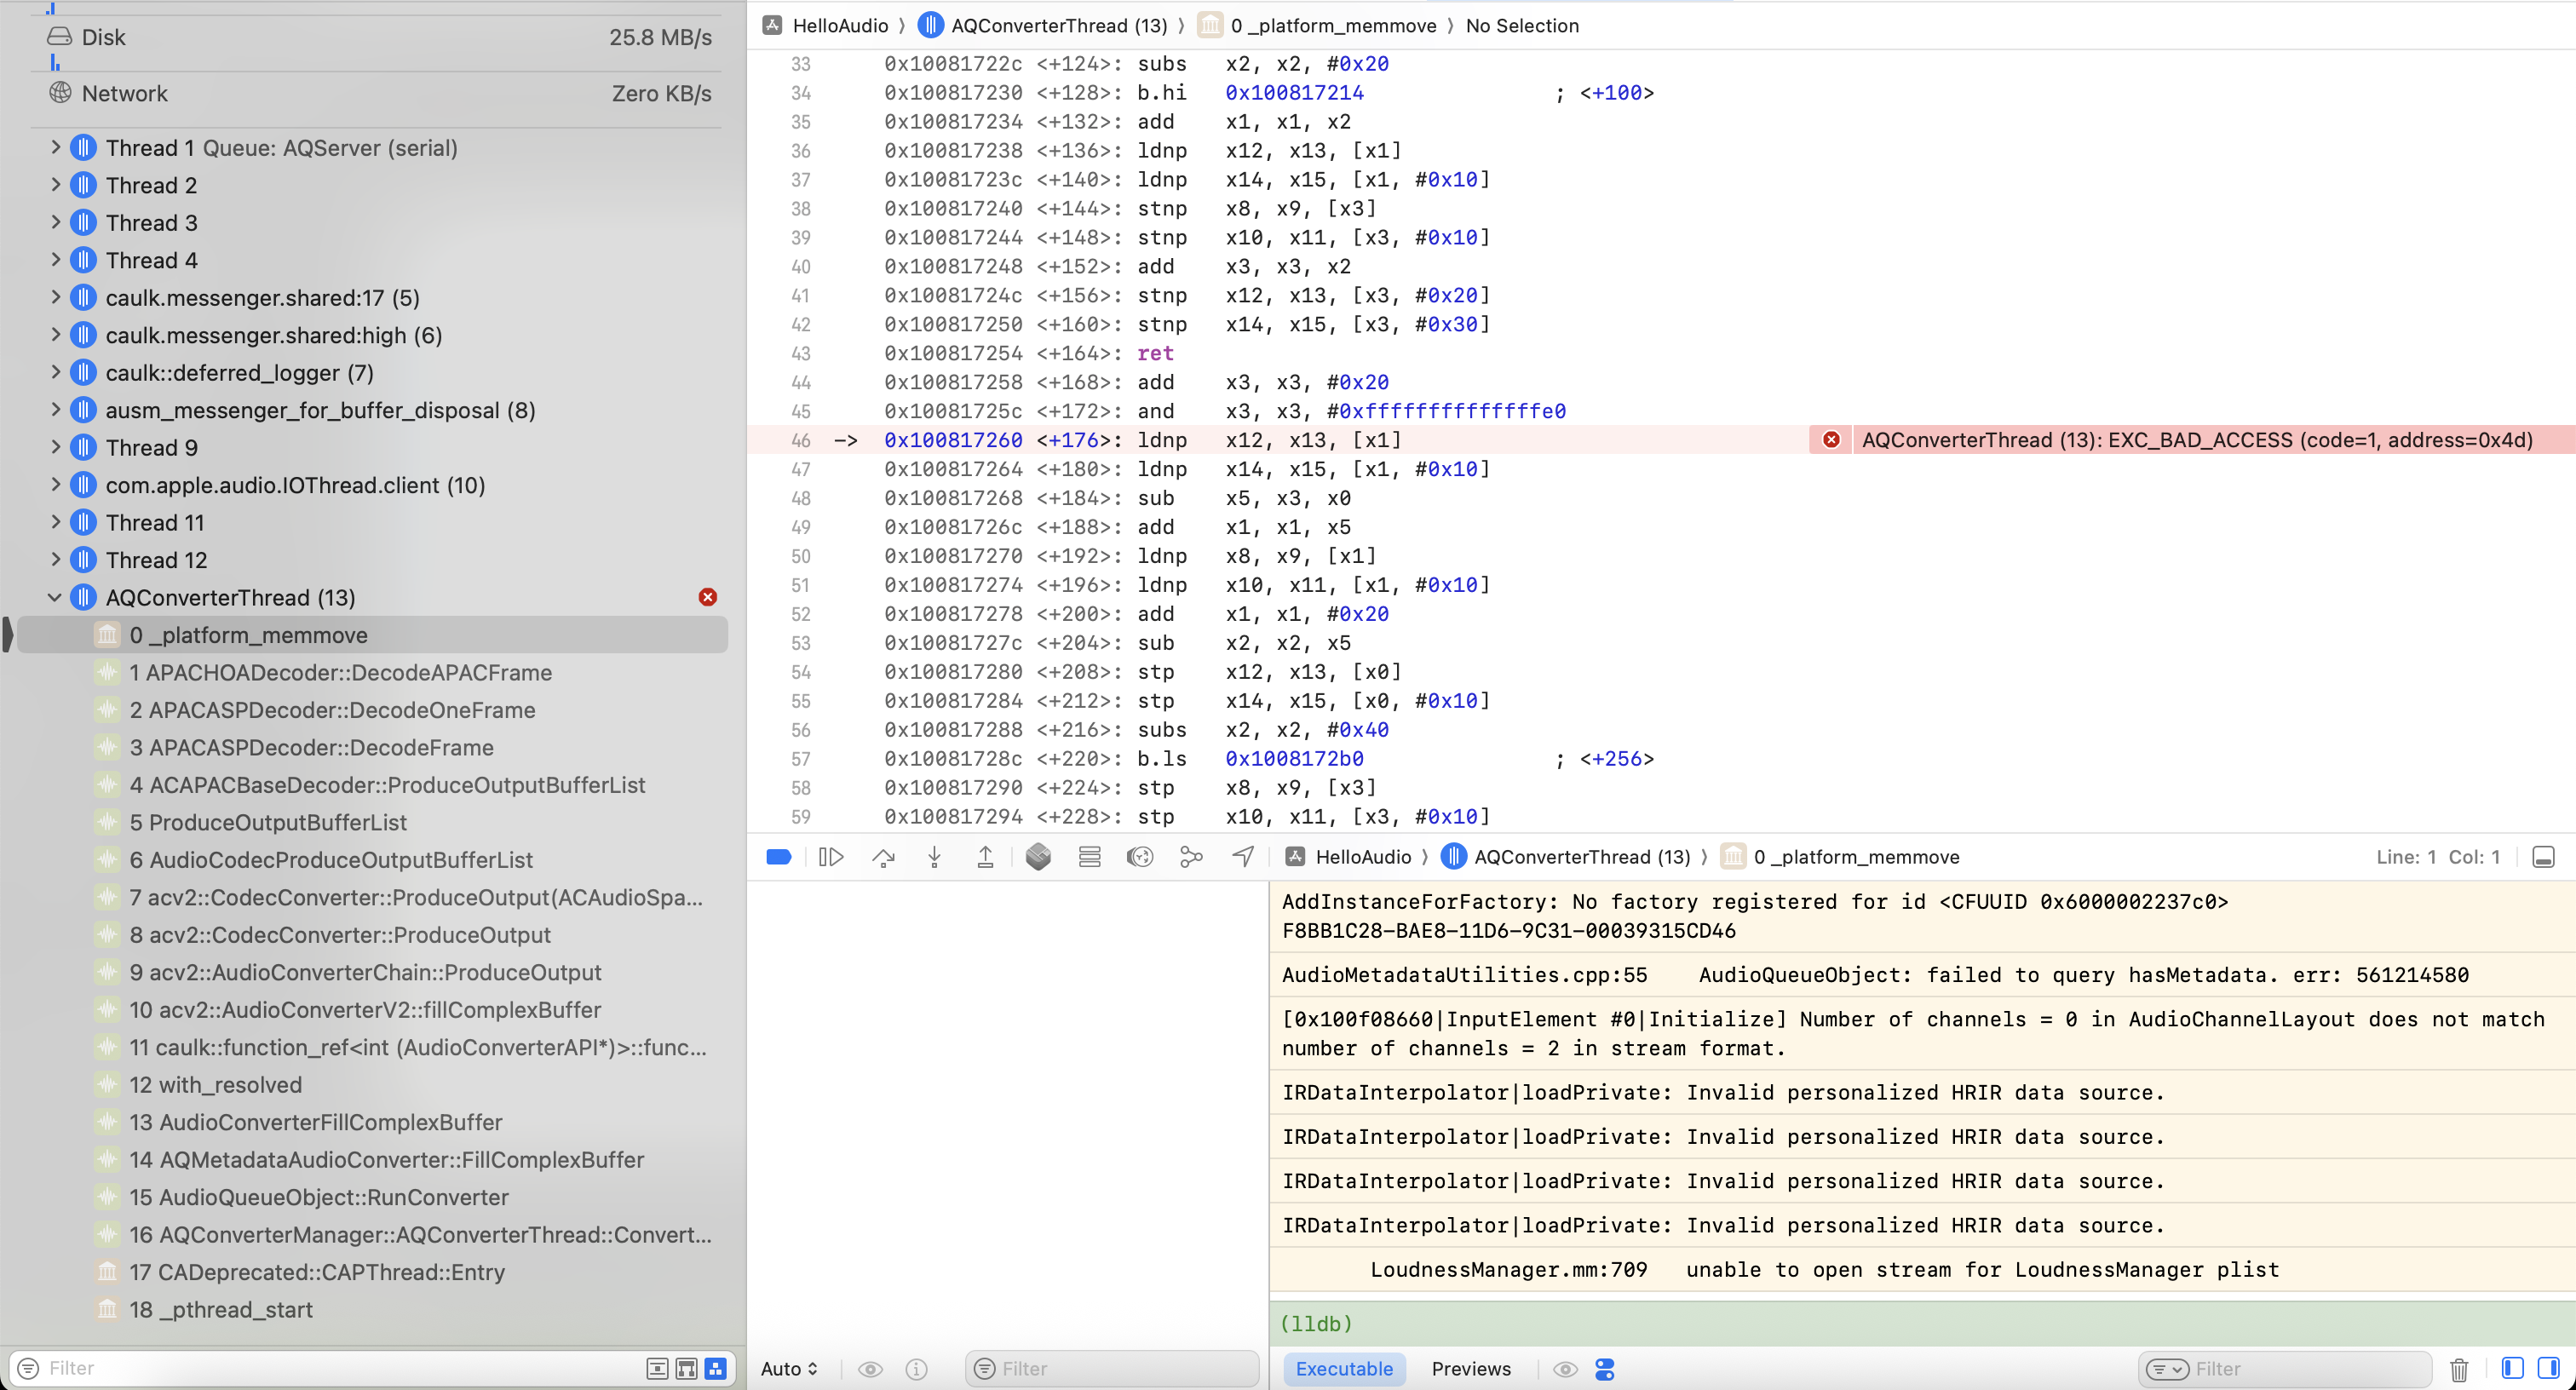
Task: Click AQConverterThread (13) in top jump bar
Action: 1058,25
